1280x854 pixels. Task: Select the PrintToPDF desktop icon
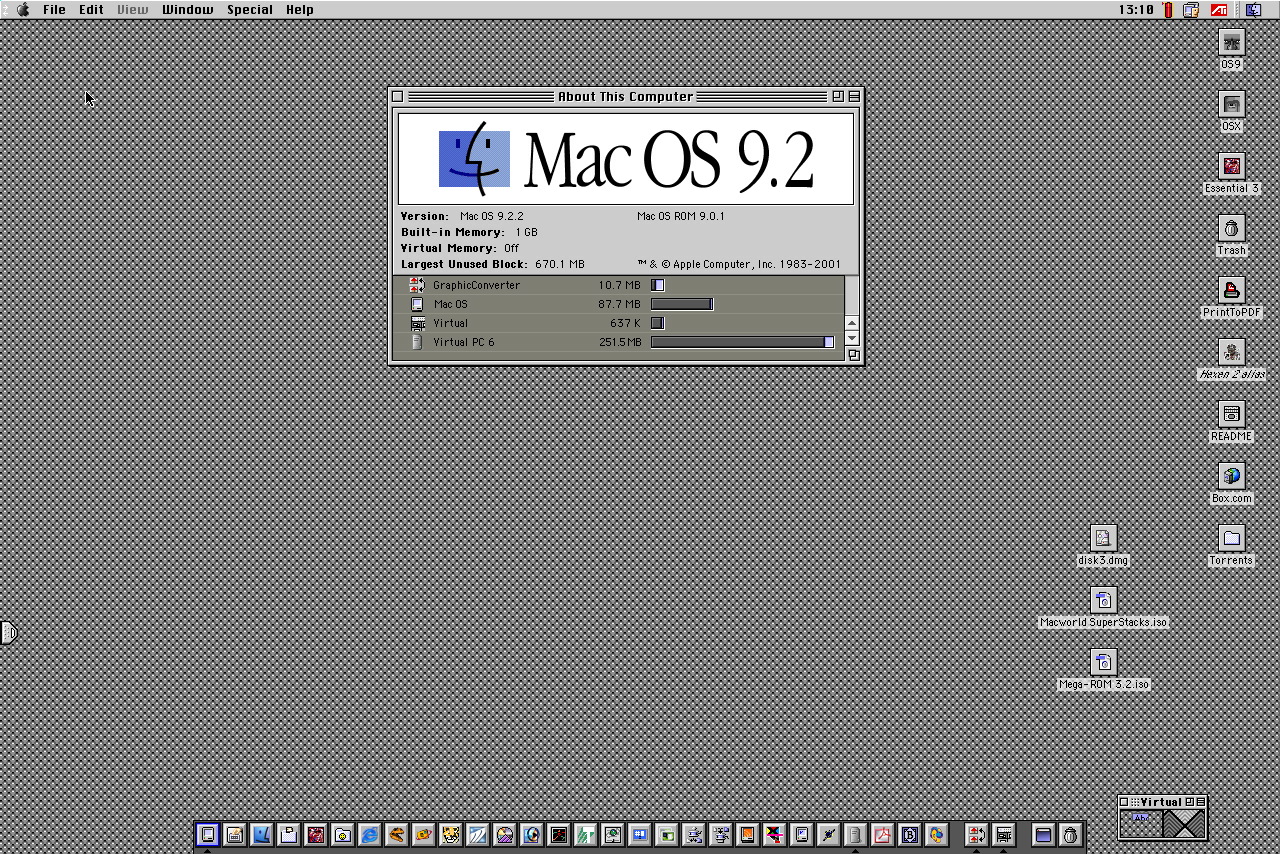(x=1231, y=290)
